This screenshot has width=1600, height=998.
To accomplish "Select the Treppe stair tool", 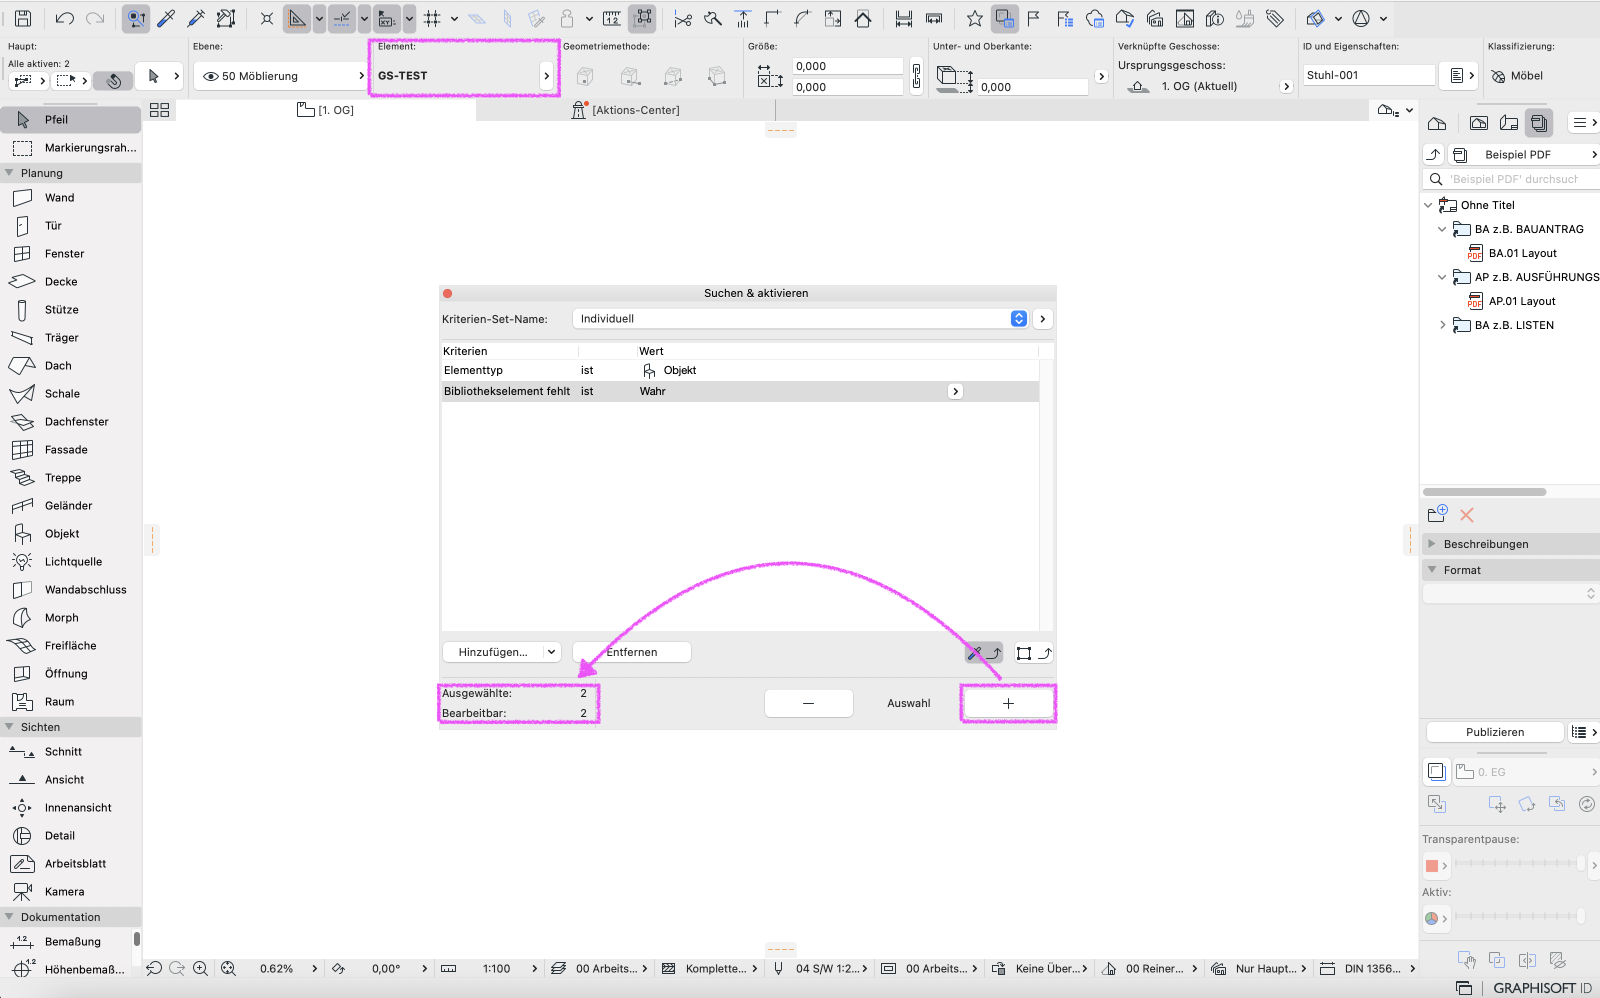I will click(x=62, y=478).
